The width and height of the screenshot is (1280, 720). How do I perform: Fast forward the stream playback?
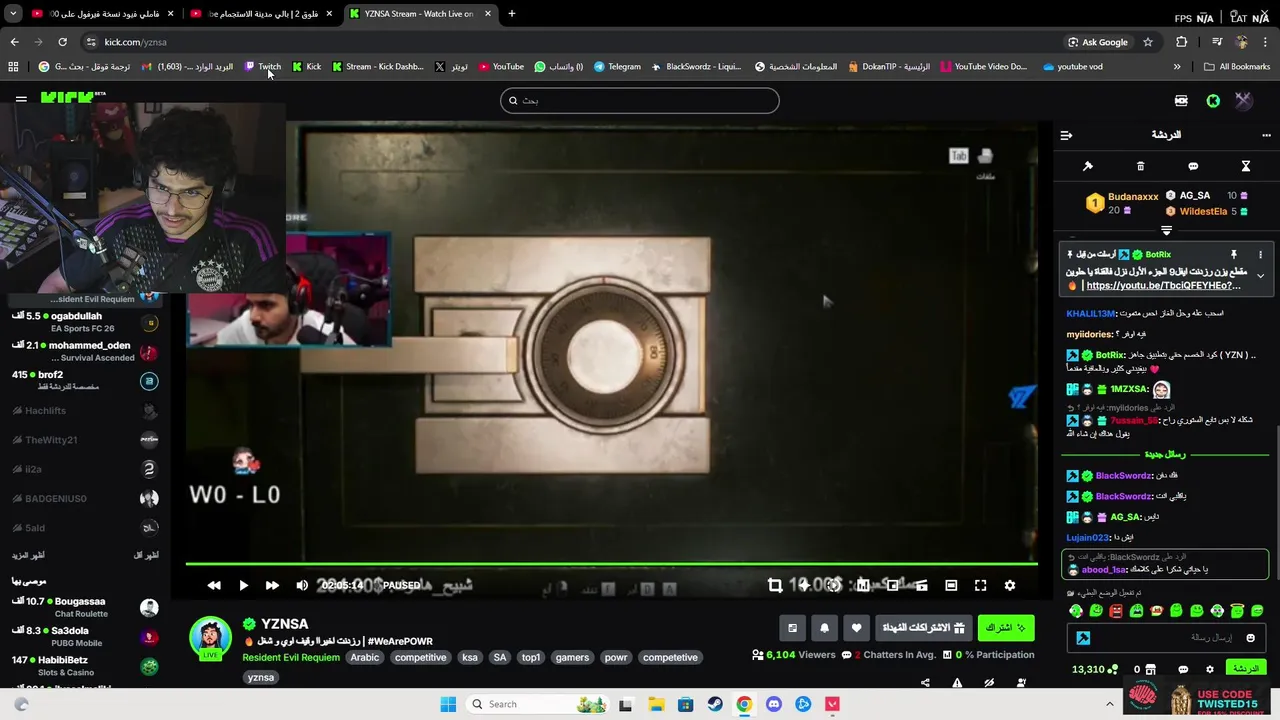(x=272, y=585)
